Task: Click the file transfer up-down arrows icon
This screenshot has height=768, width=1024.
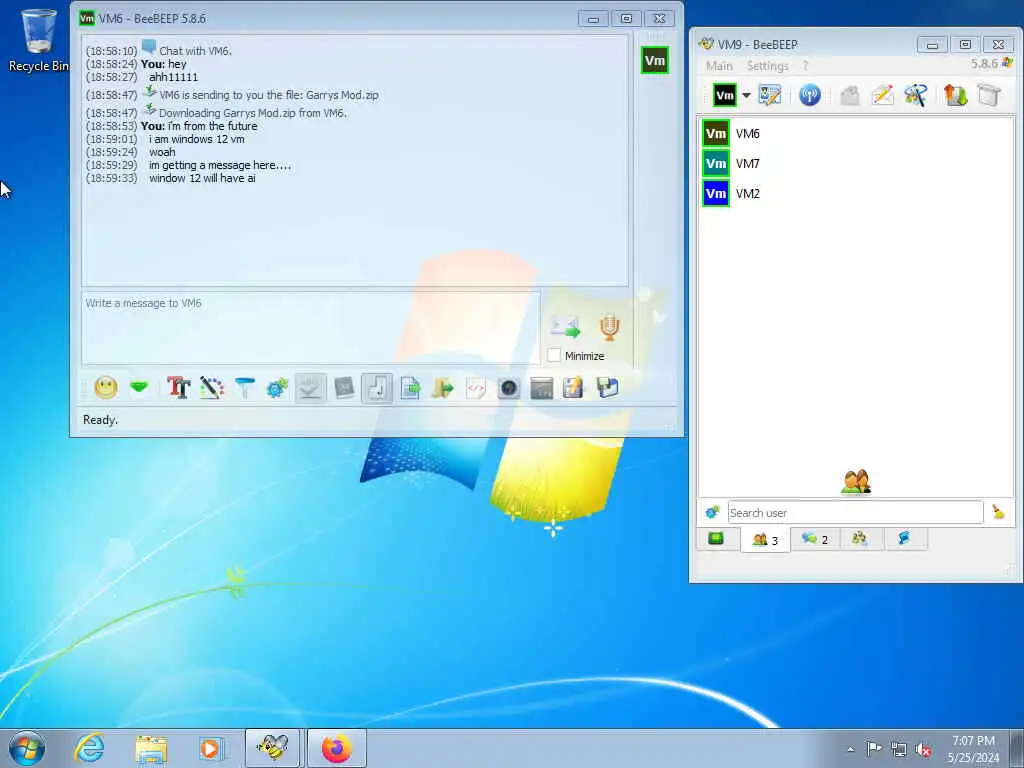Action: click(x=955, y=95)
